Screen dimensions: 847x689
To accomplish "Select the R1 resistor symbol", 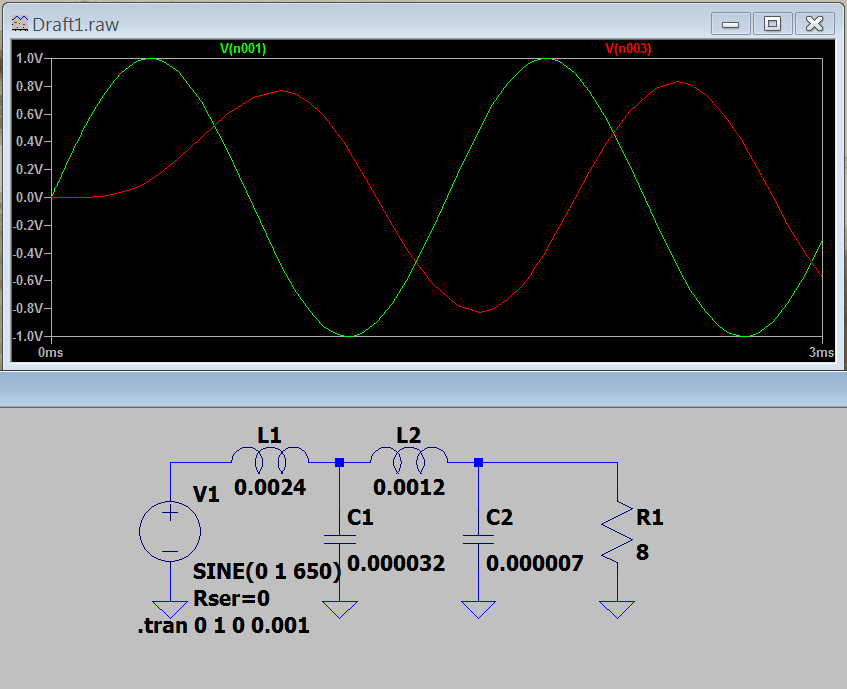I will click(617, 532).
